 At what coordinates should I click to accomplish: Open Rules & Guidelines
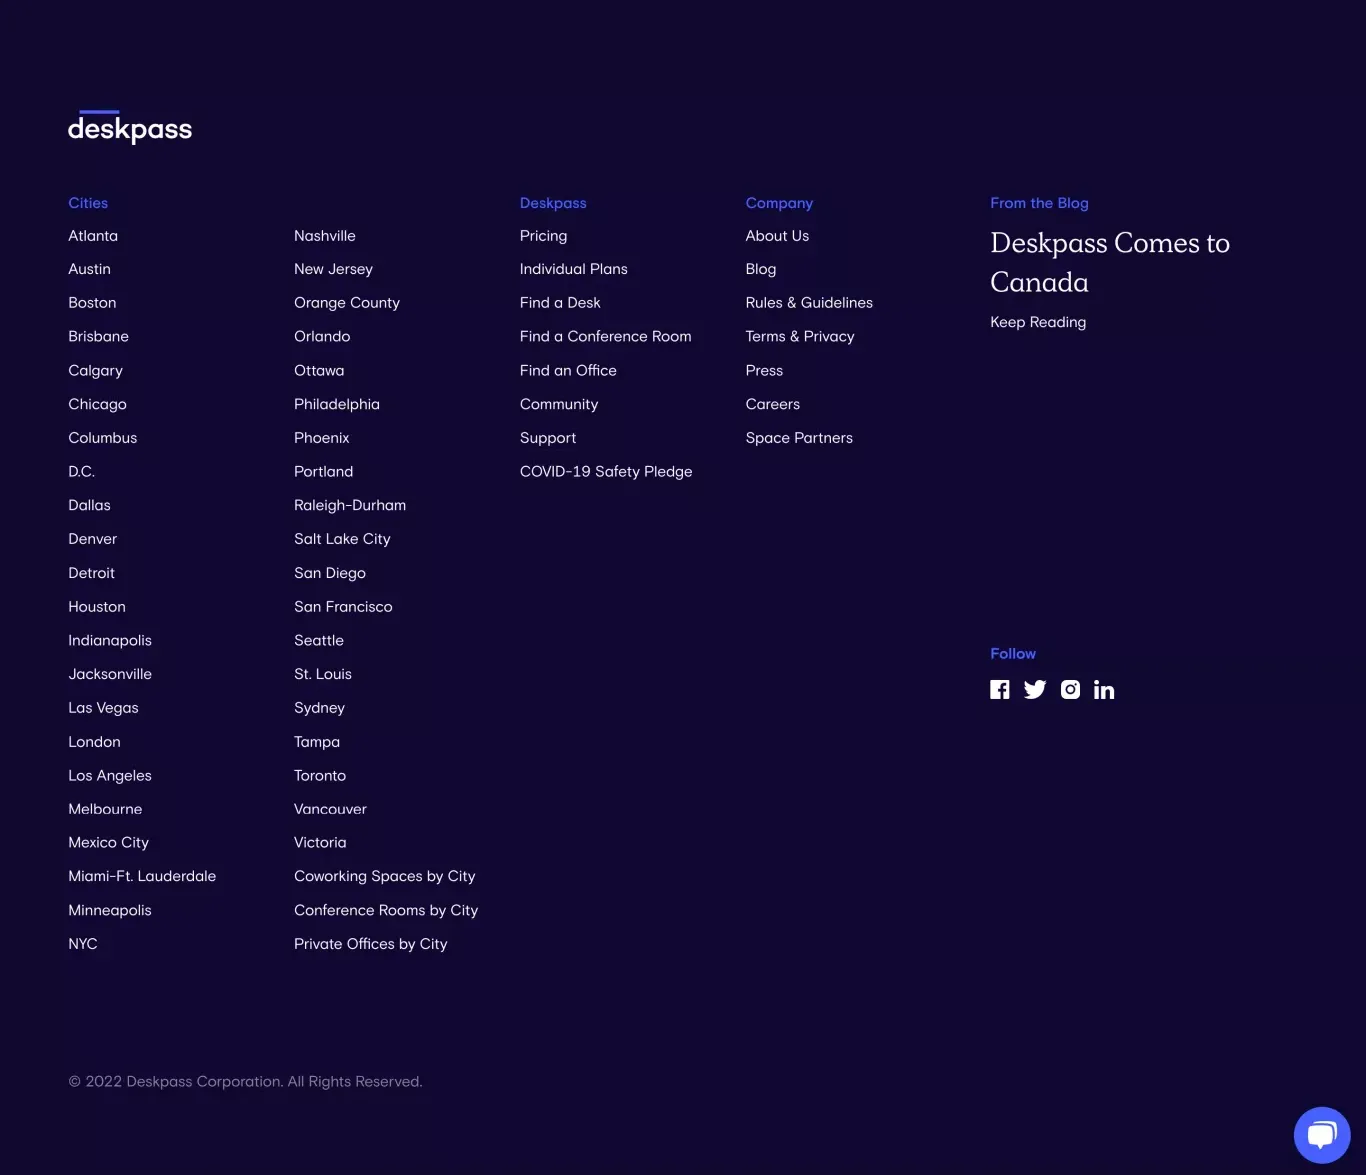tap(809, 303)
